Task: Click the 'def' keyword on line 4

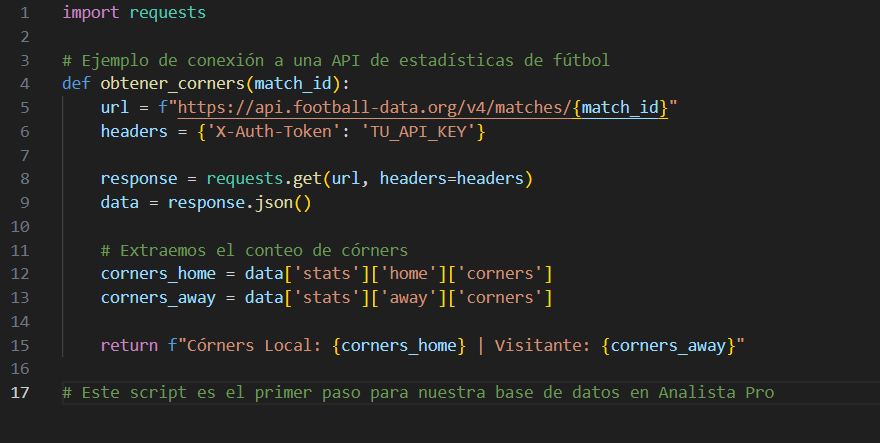Action: tap(76, 84)
